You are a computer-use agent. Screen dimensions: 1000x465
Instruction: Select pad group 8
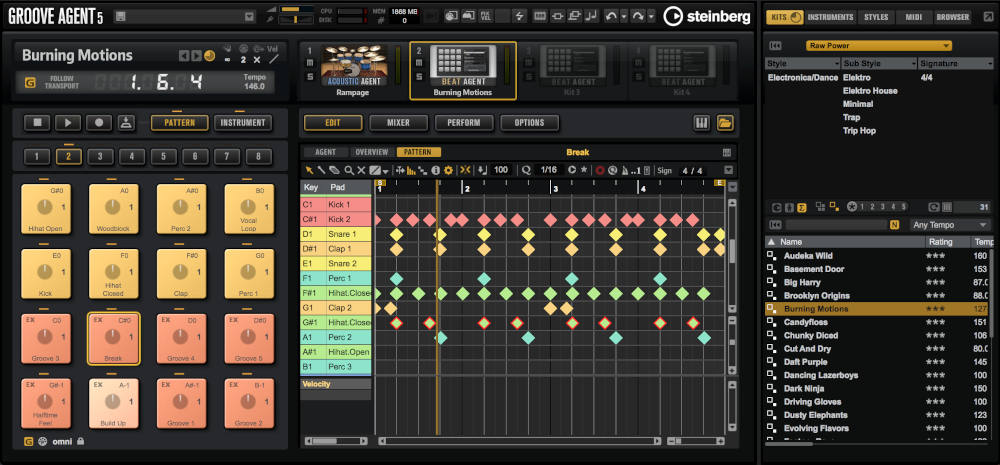coord(258,156)
